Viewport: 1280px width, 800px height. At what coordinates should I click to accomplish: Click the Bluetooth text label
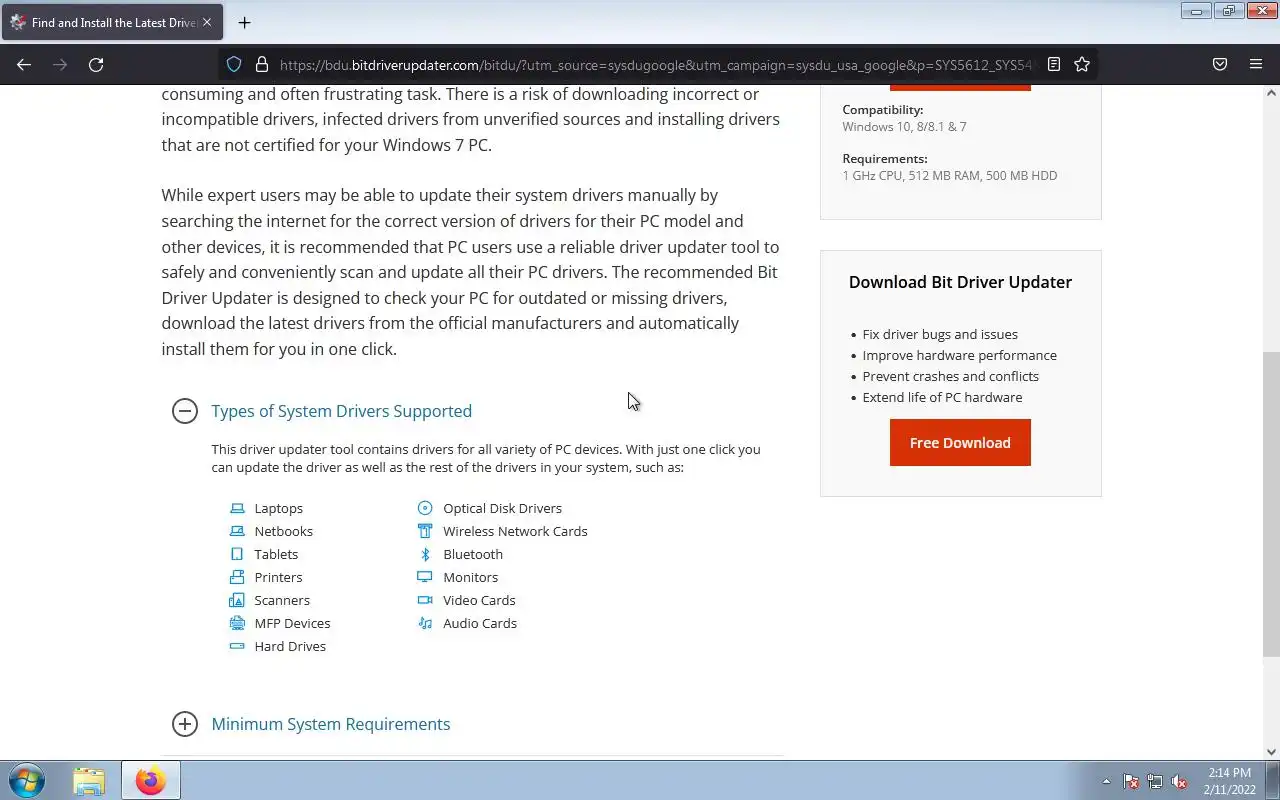473,554
